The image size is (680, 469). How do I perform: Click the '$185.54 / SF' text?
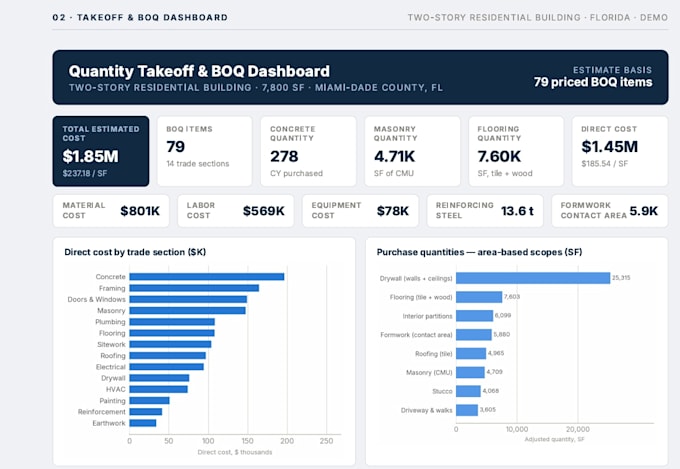tap(605, 164)
